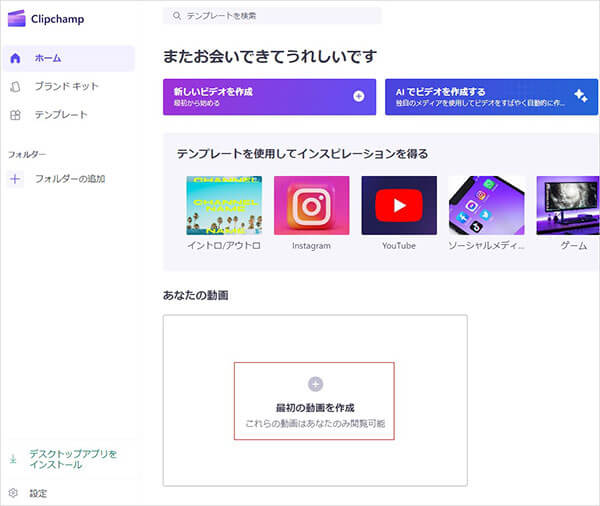Open the settings gear icon
Screen dimensions: 600x506
coord(13,493)
